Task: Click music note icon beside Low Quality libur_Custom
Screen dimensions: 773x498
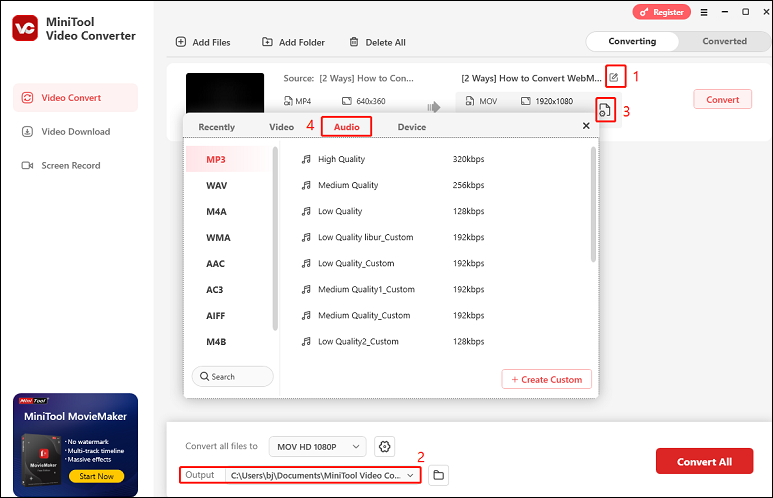Action: 306,238
